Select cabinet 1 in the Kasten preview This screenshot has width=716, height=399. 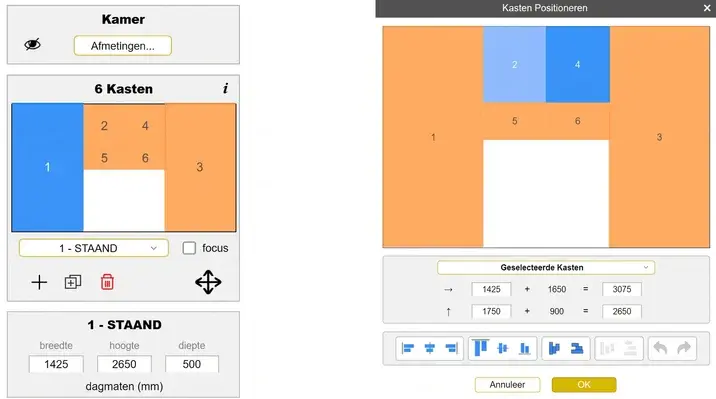[47, 167]
